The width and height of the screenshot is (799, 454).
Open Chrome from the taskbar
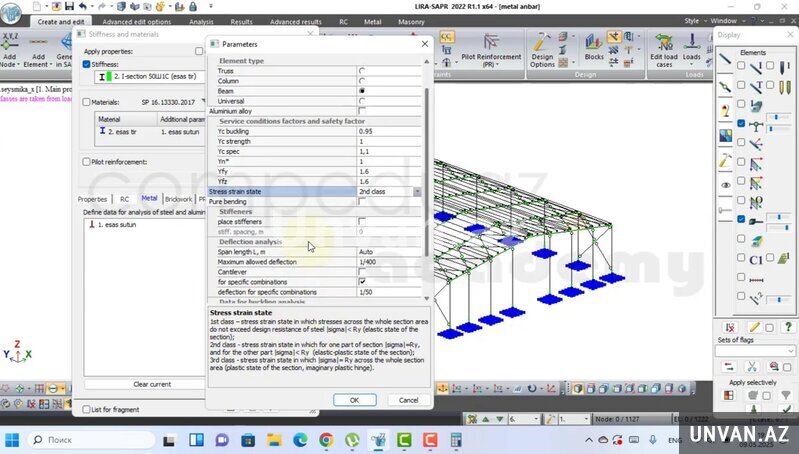pos(326,439)
